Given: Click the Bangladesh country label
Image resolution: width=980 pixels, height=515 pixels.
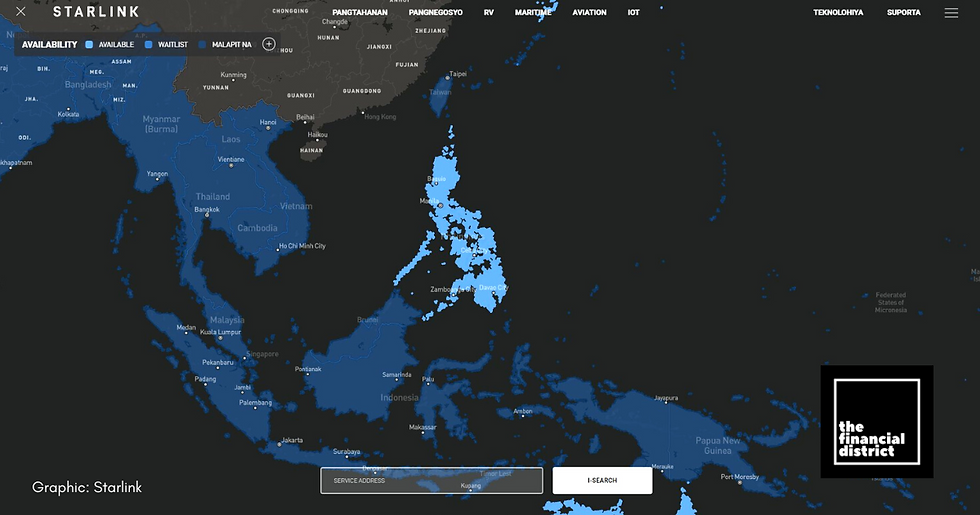Looking at the screenshot, I should (88, 84).
